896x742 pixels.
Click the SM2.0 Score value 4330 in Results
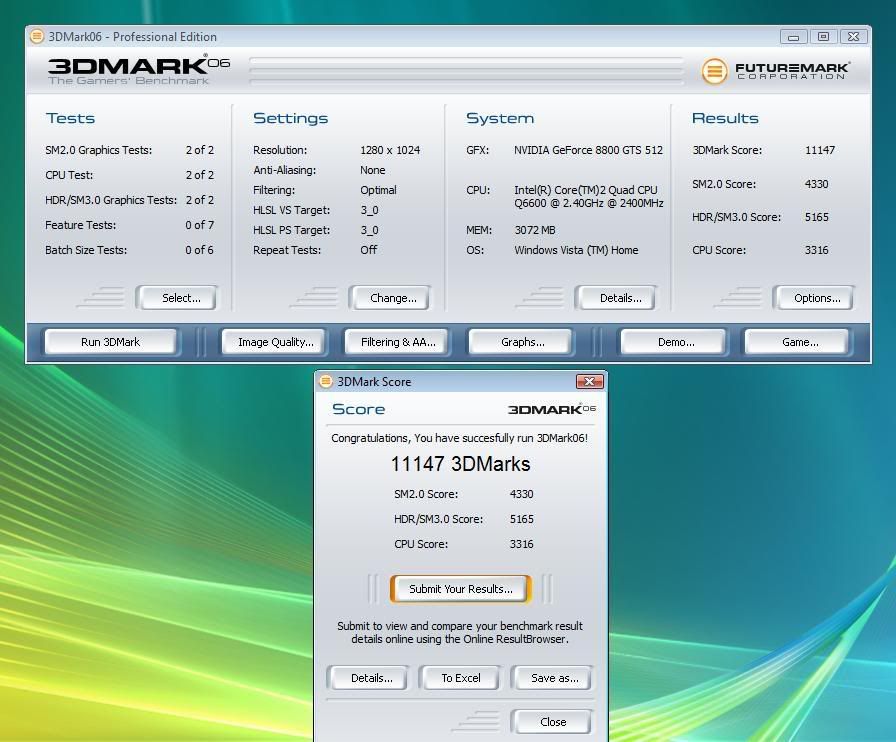(x=816, y=184)
